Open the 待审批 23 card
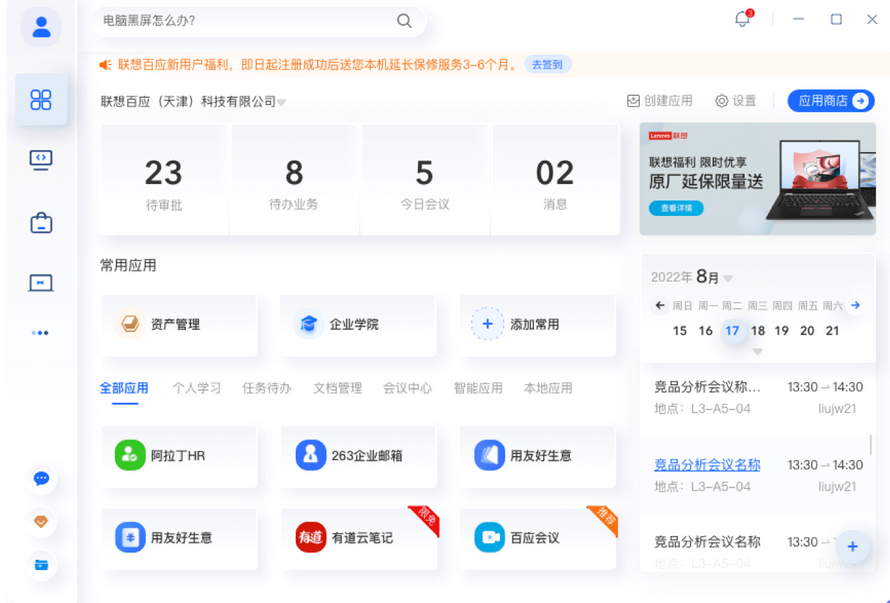 [164, 179]
